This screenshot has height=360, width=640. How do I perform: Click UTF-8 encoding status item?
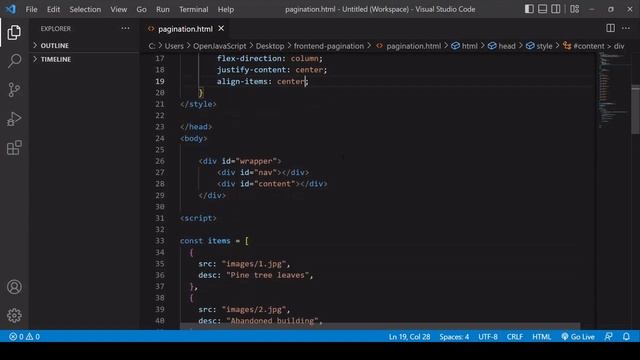pos(488,337)
